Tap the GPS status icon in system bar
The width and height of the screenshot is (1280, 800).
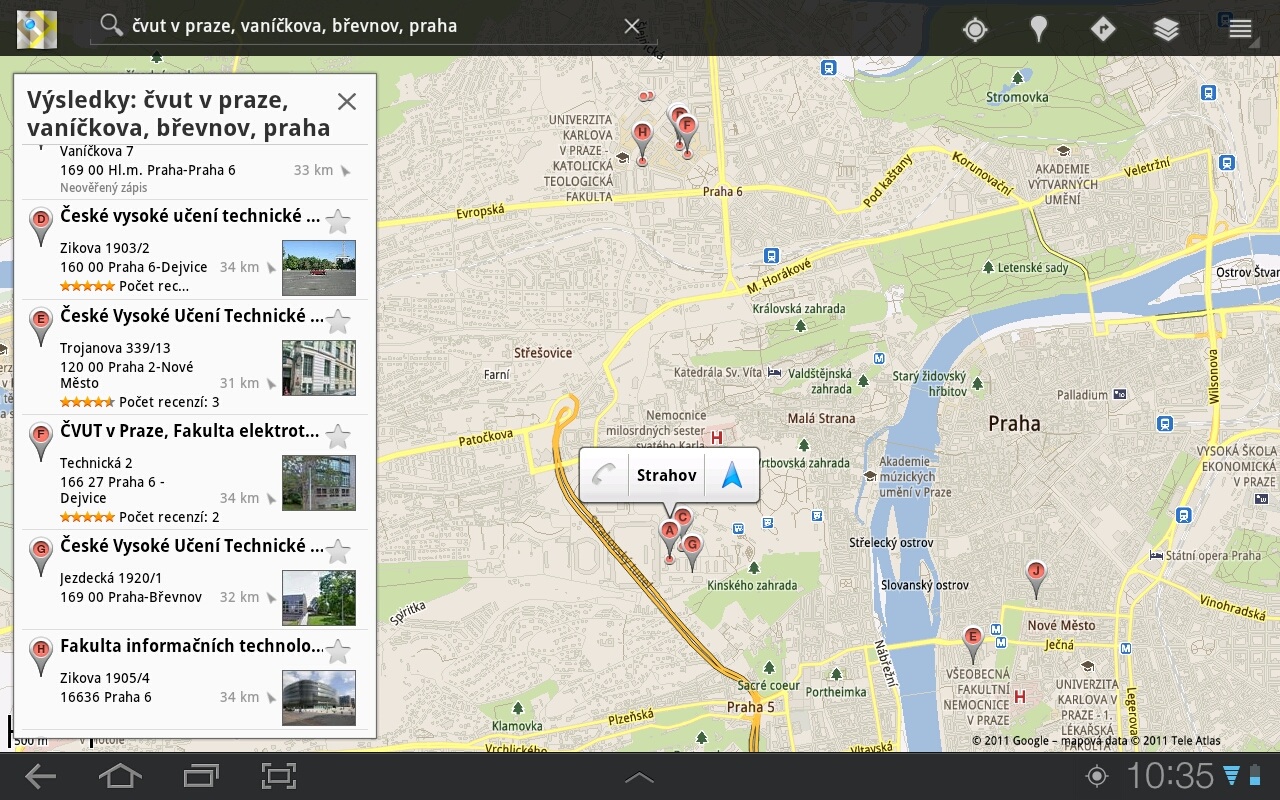pyautogui.click(x=1097, y=776)
